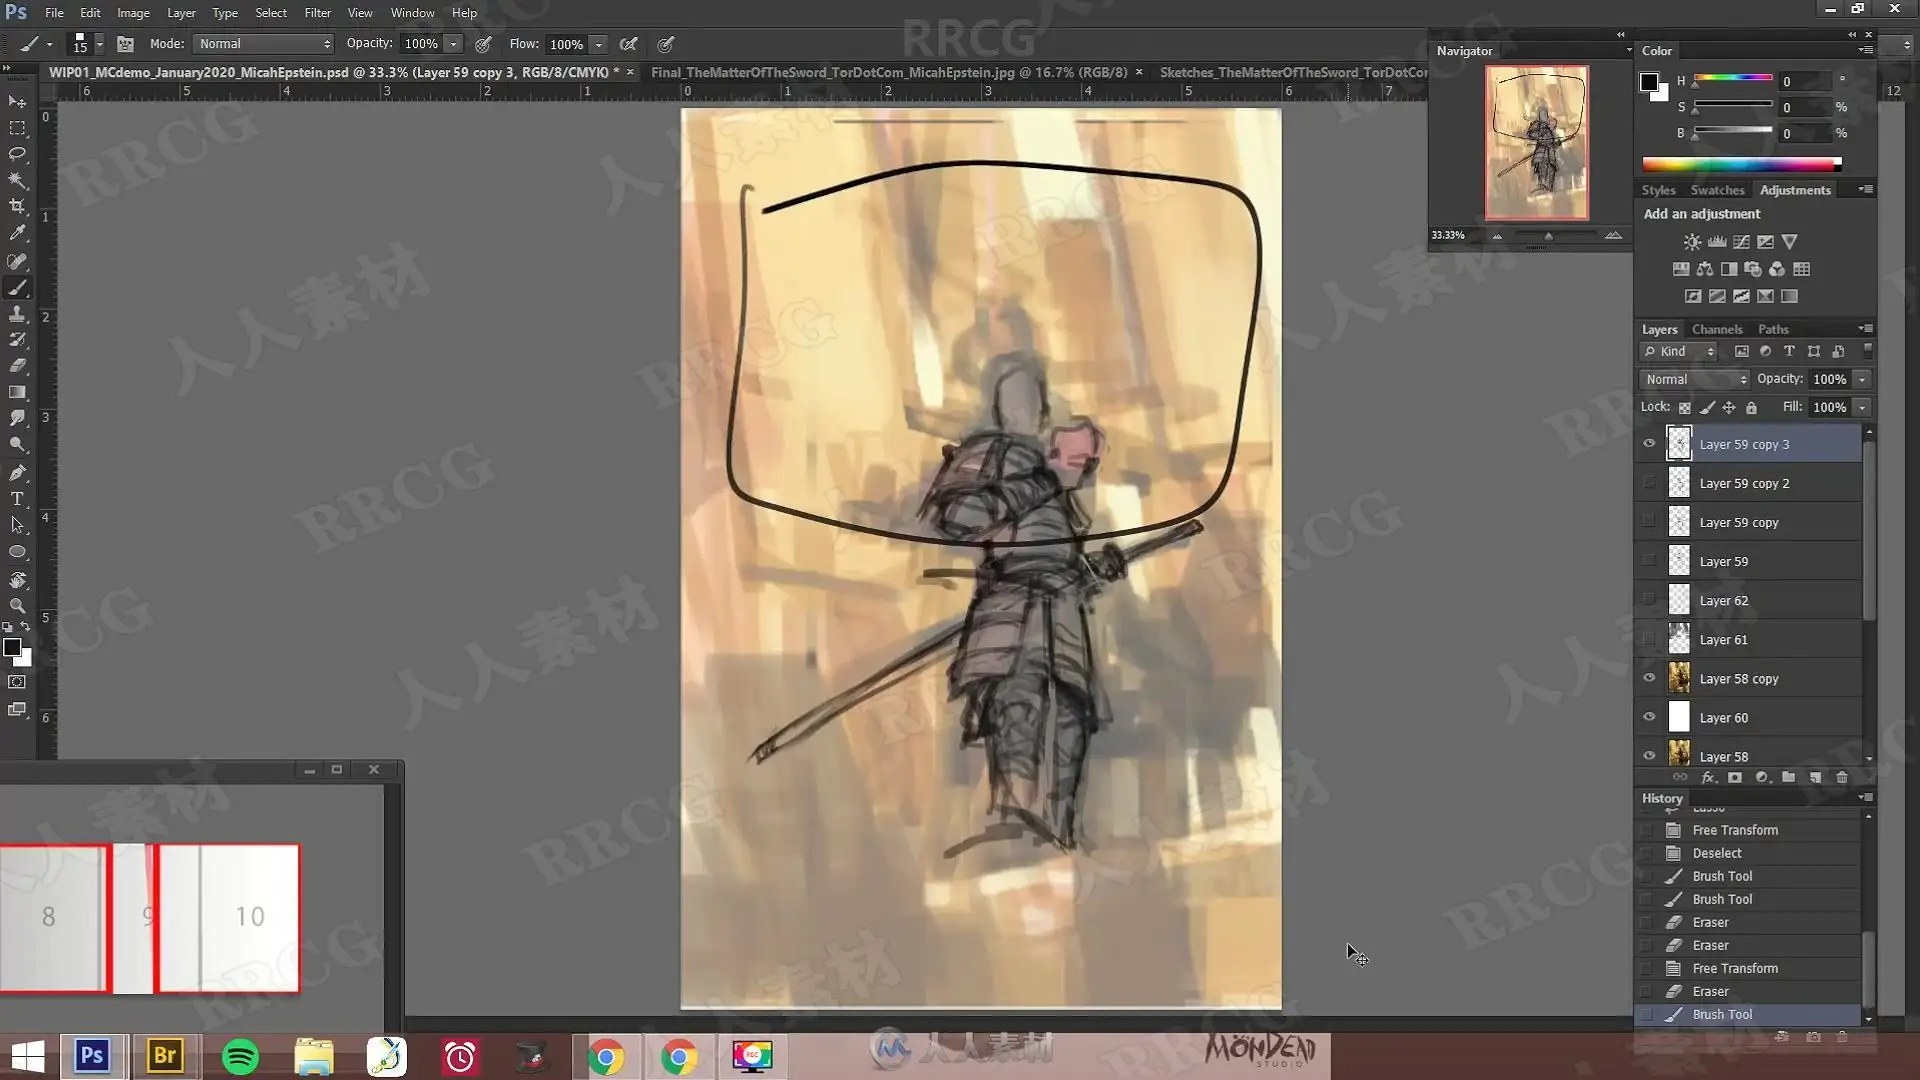Select the Eraser tool in toolbox
The image size is (1920, 1080).
pos(17,366)
